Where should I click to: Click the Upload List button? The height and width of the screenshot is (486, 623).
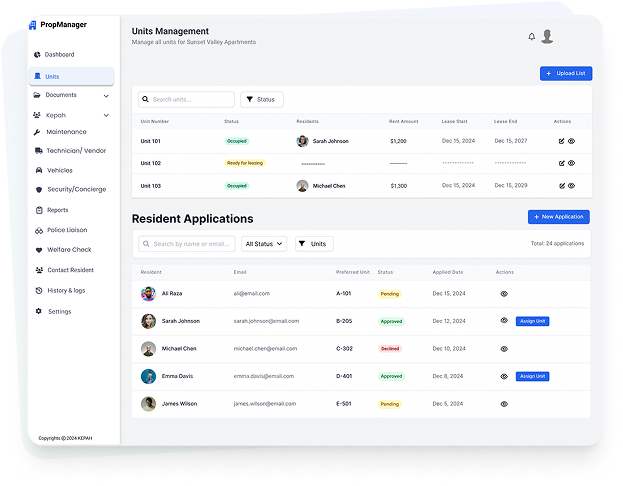(566, 73)
